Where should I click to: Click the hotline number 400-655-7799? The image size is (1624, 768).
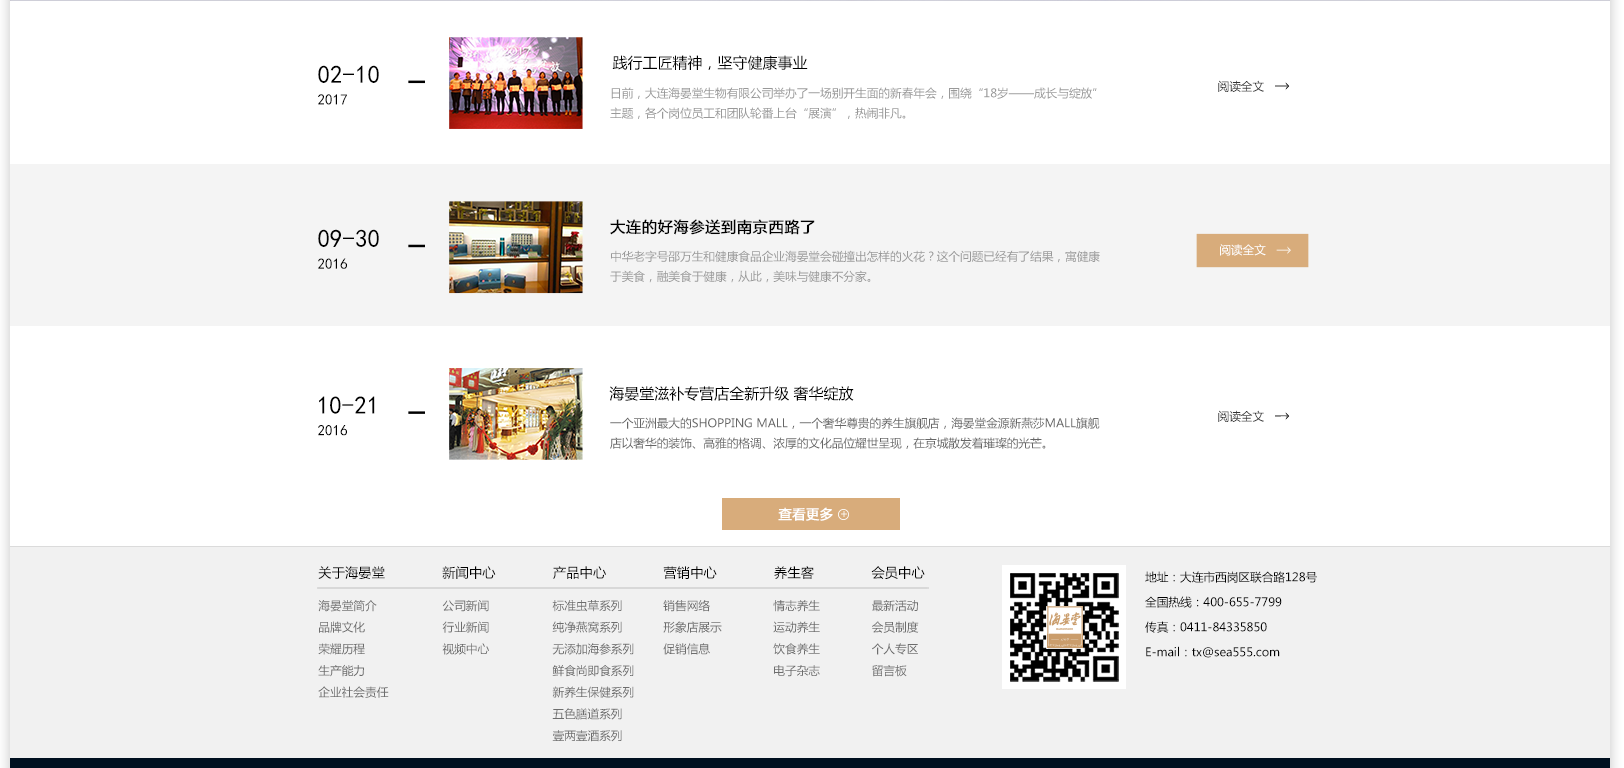(x=1242, y=602)
